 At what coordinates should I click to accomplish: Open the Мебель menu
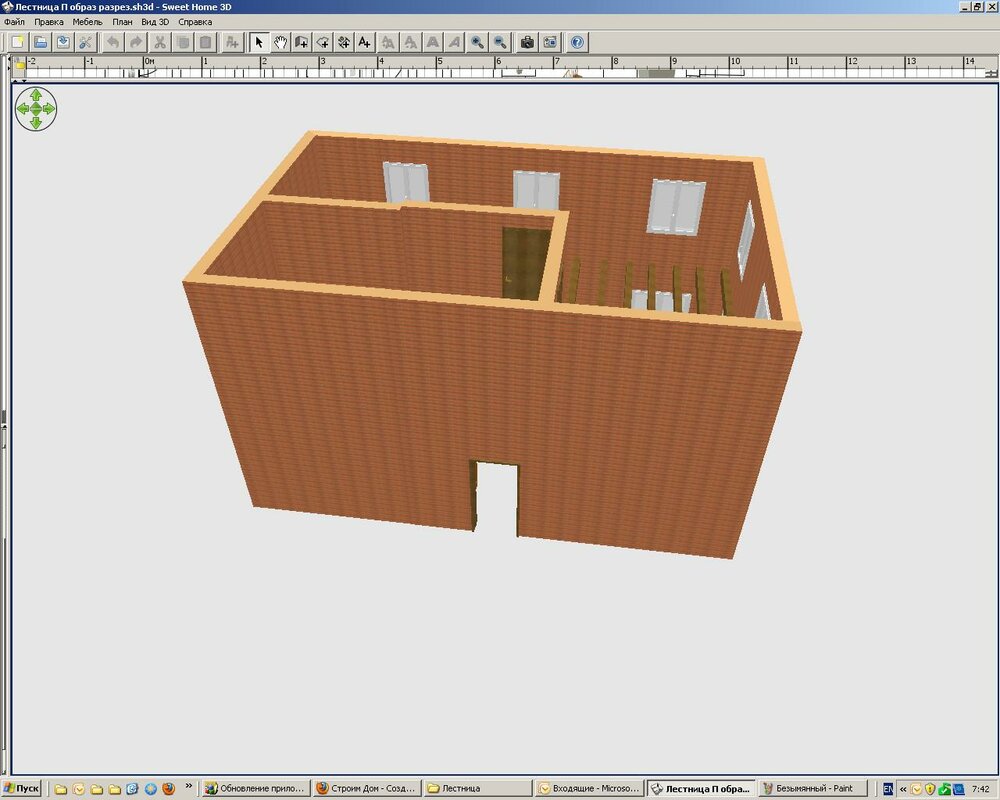point(87,21)
